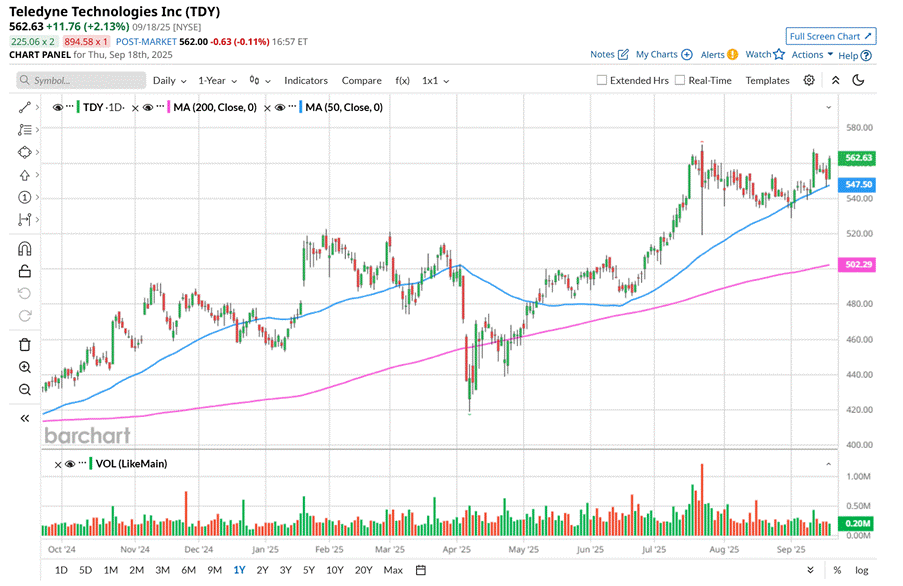Zoom in on the chart
The width and height of the screenshot is (903, 586).
pos(24,367)
